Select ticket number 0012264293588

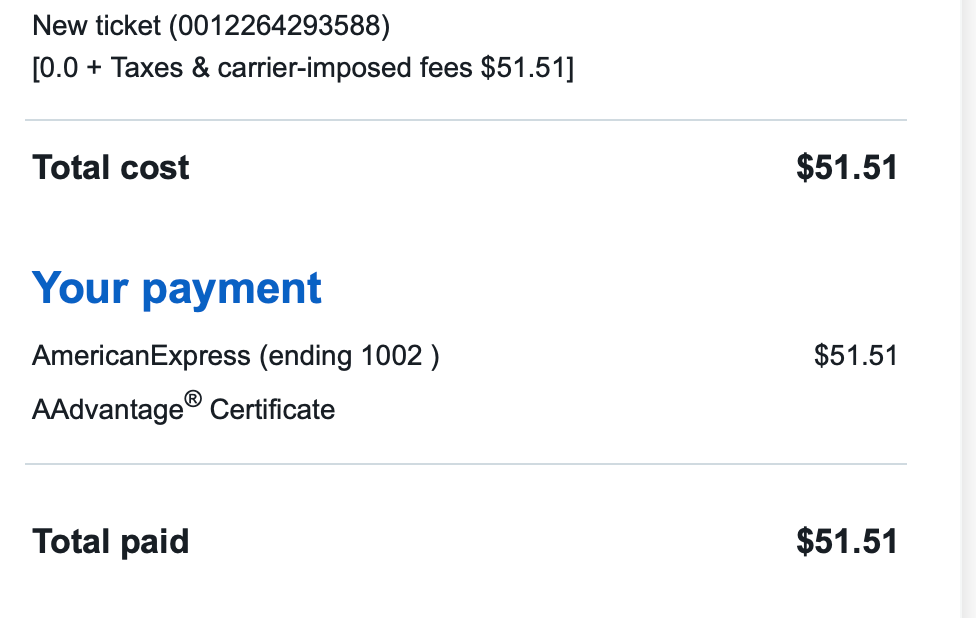pyautogui.click(x=279, y=26)
